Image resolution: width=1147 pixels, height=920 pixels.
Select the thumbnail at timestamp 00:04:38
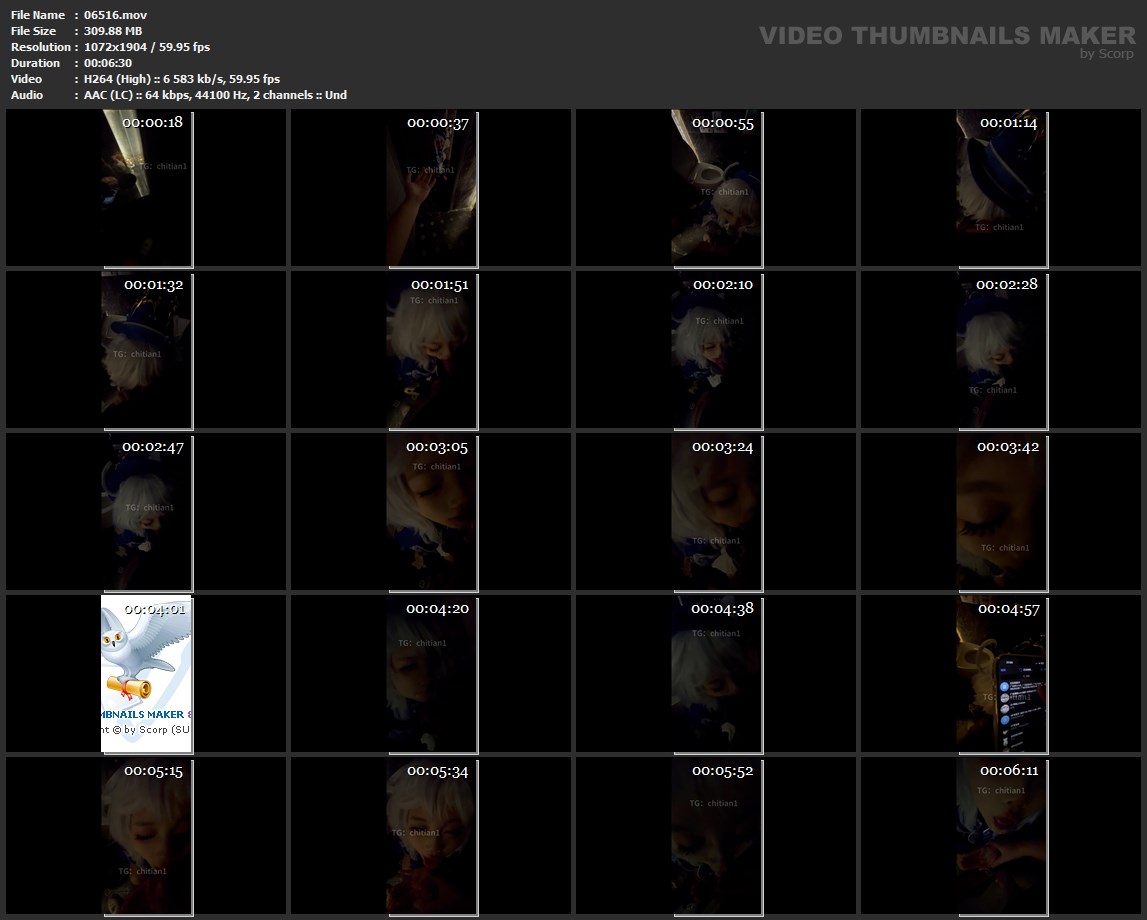click(717, 674)
